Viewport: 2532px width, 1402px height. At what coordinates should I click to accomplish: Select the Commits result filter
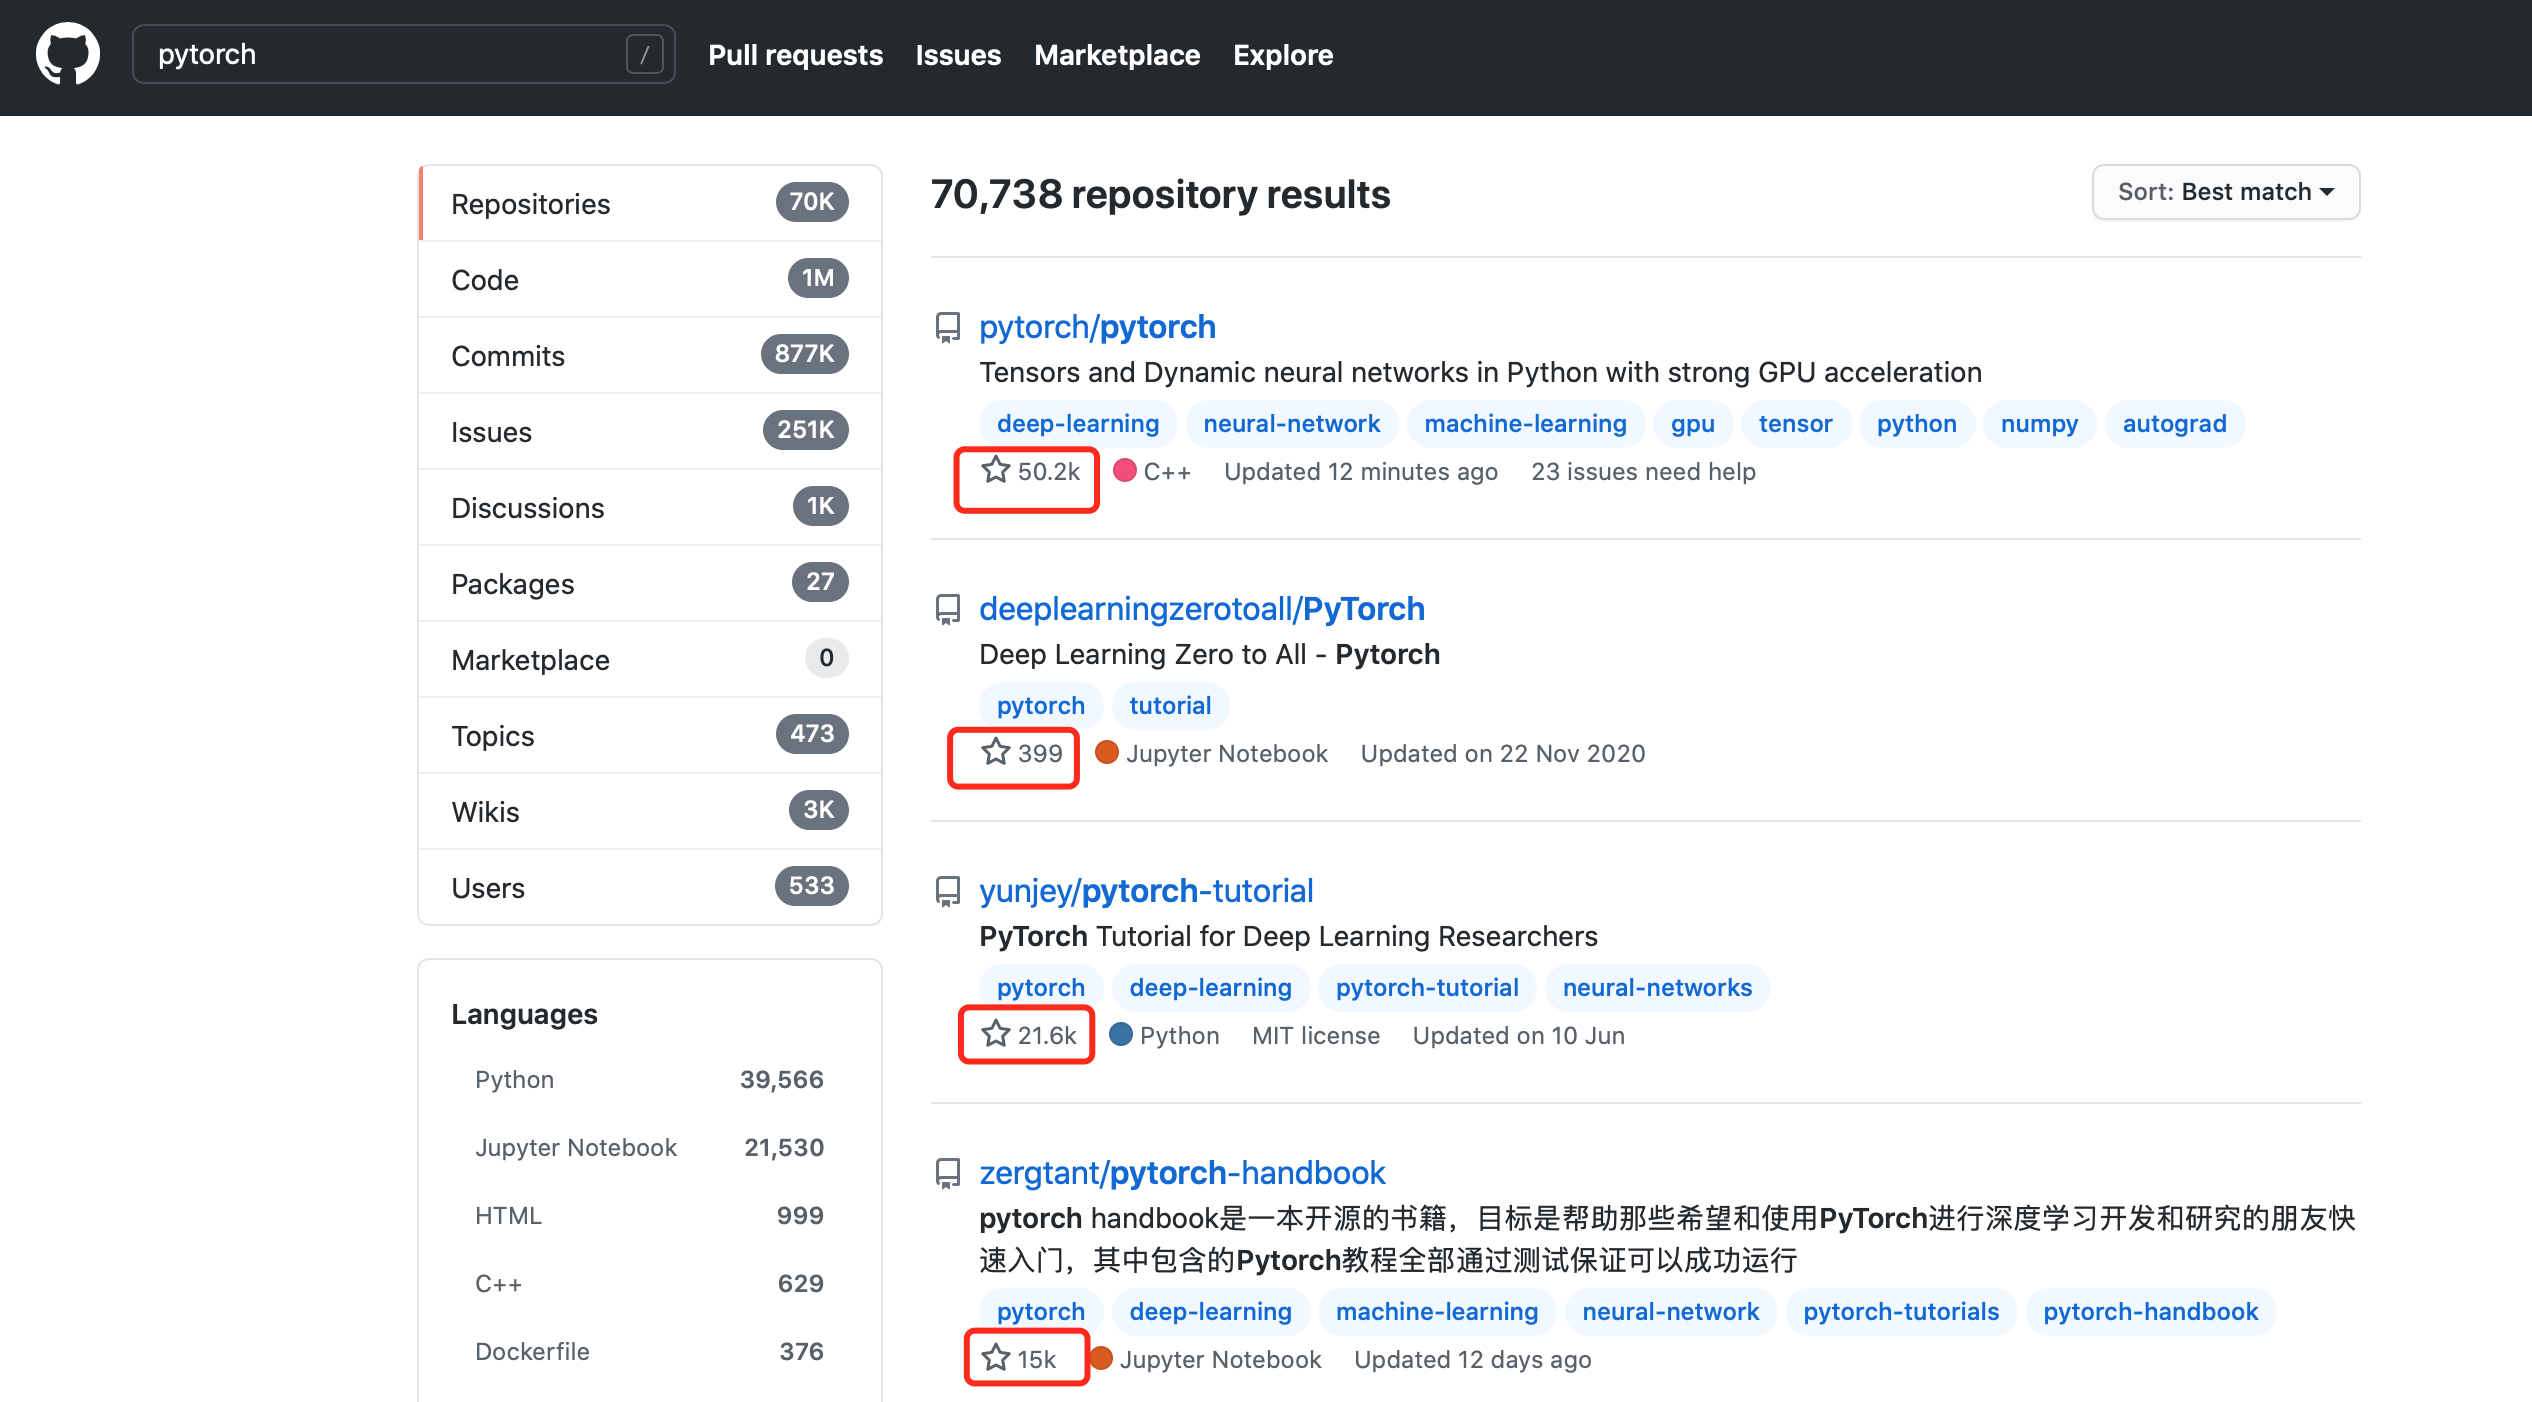pos(650,356)
